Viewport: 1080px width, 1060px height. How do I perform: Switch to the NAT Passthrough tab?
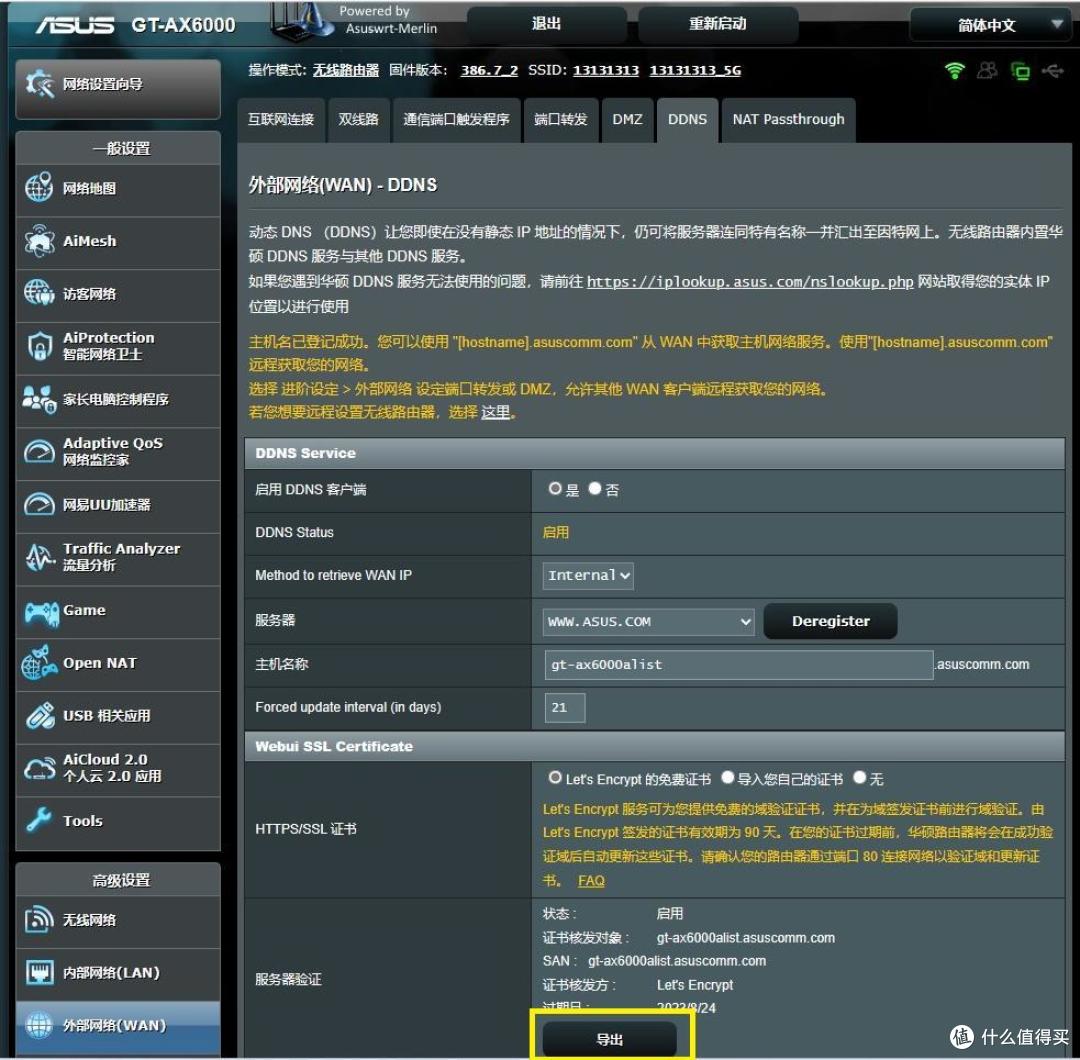point(788,119)
